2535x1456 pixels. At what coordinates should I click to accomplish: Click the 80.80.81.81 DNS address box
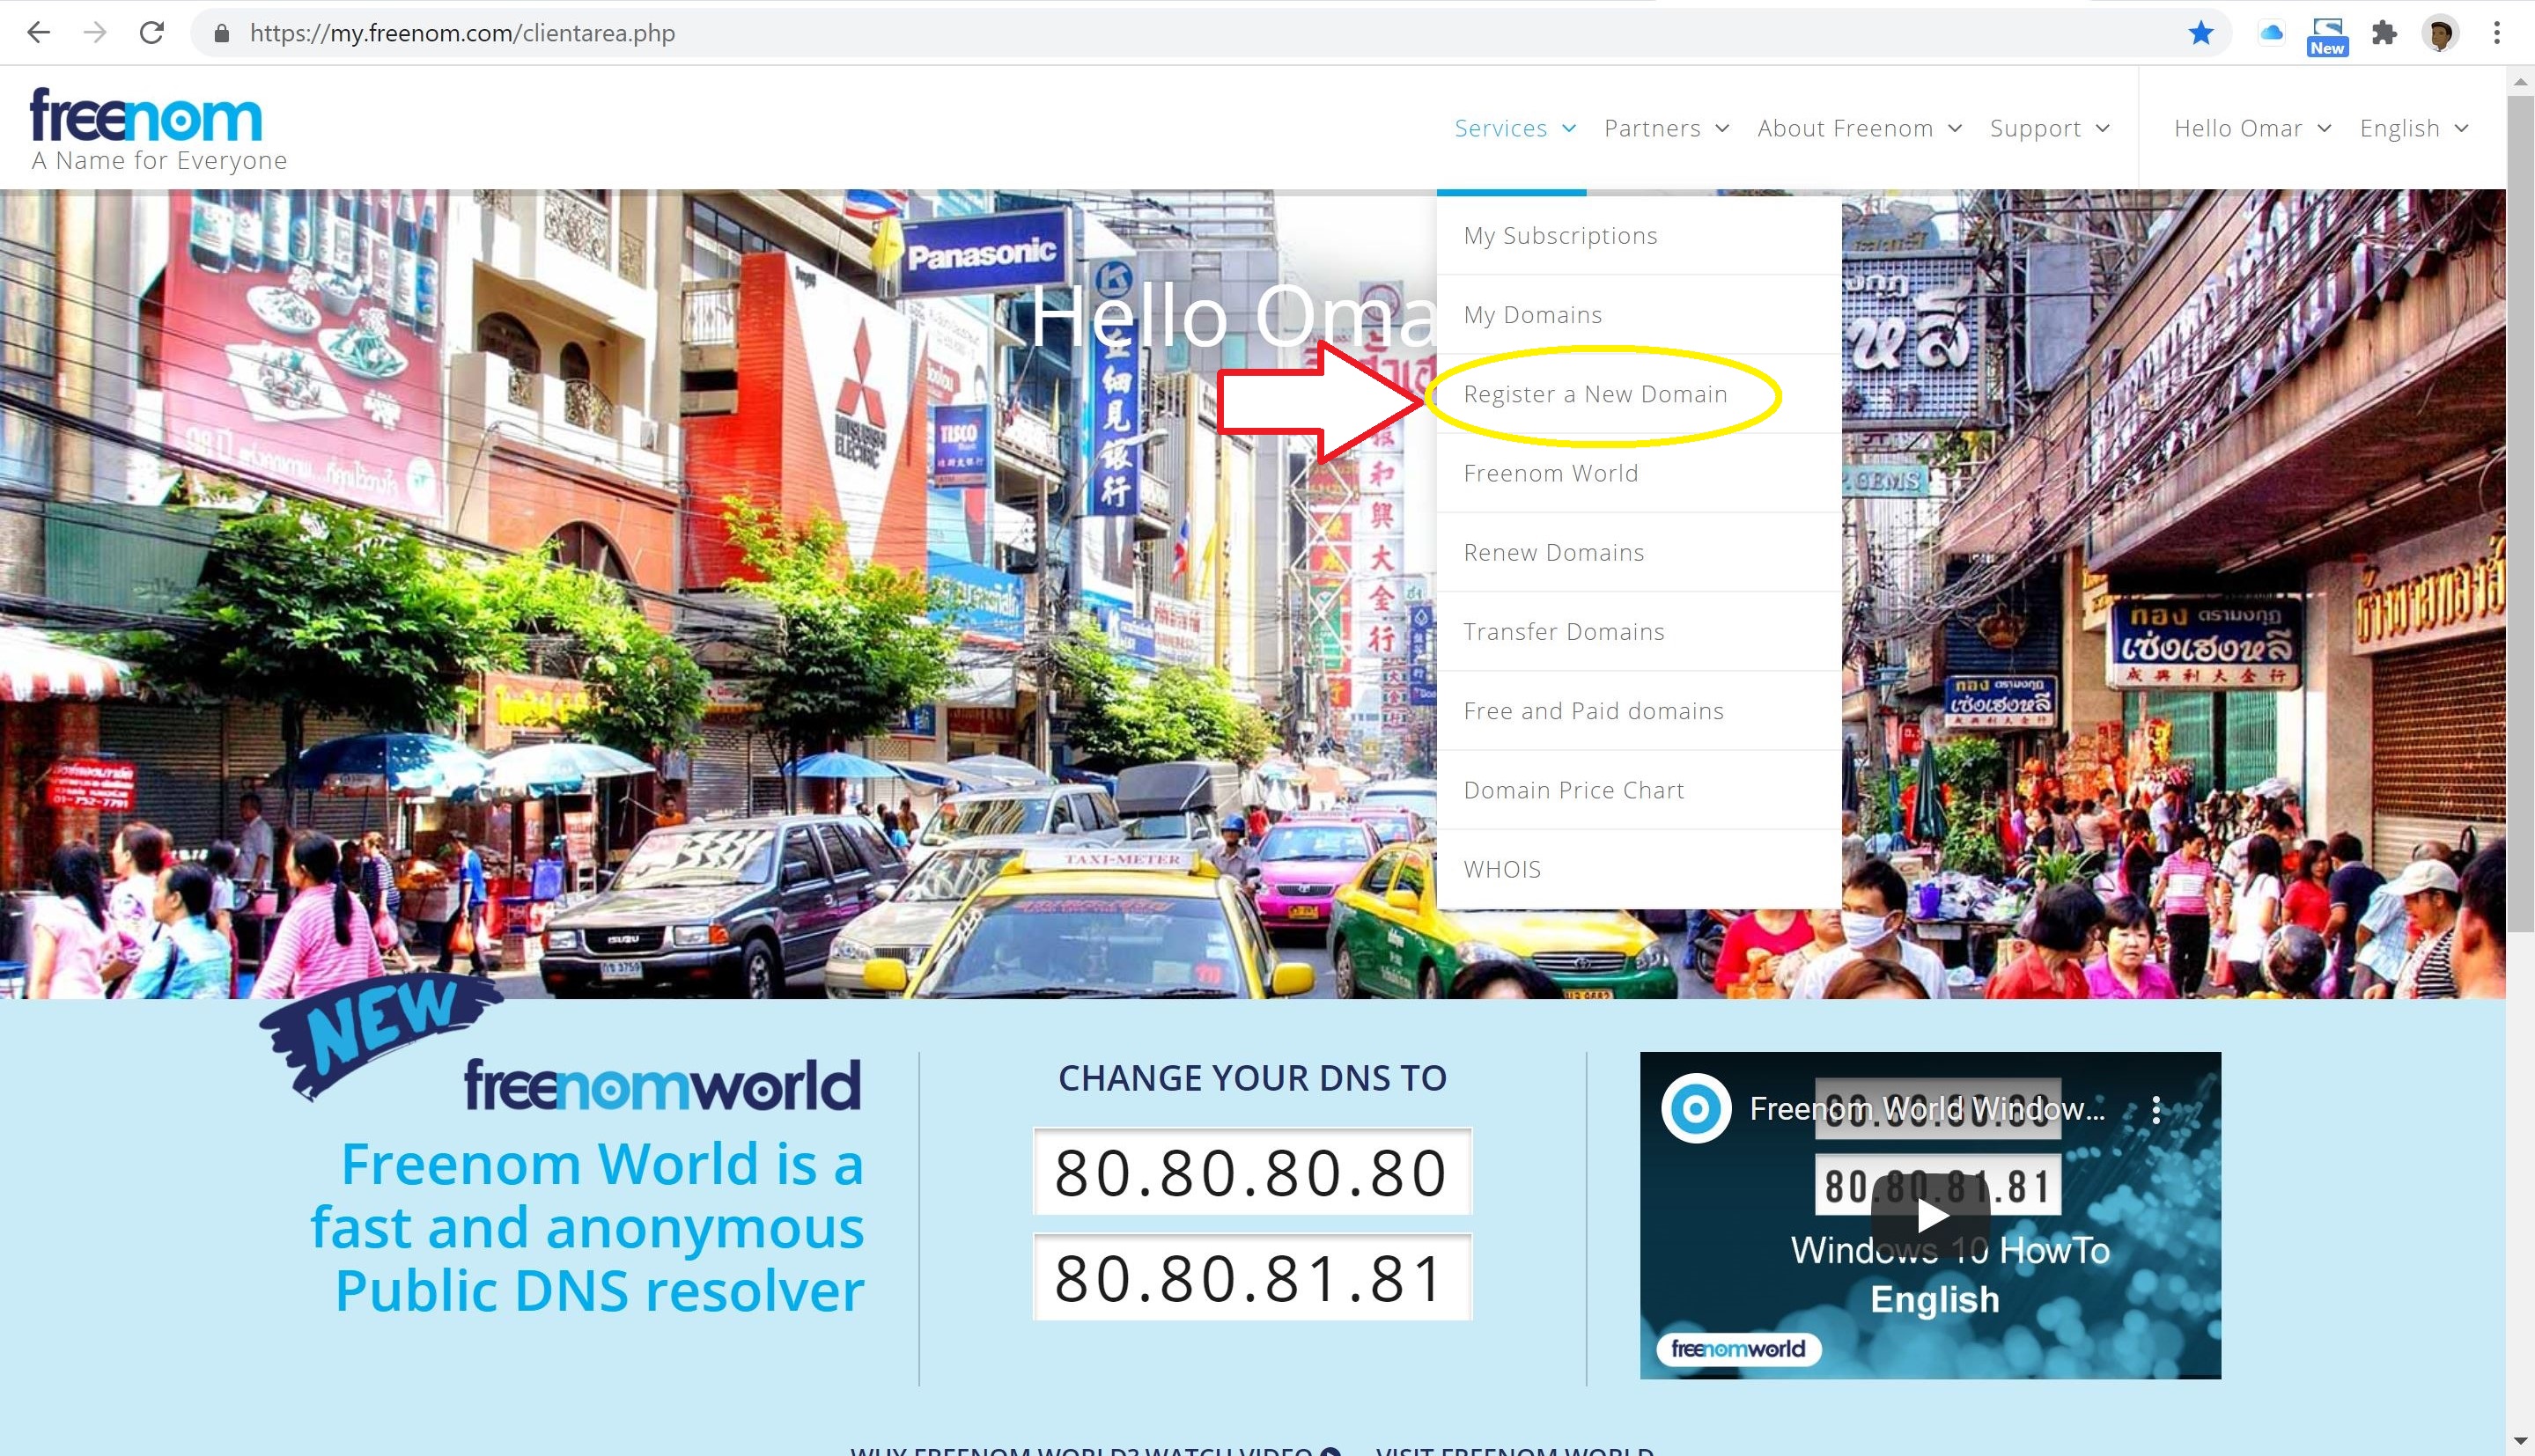(x=1252, y=1277)
